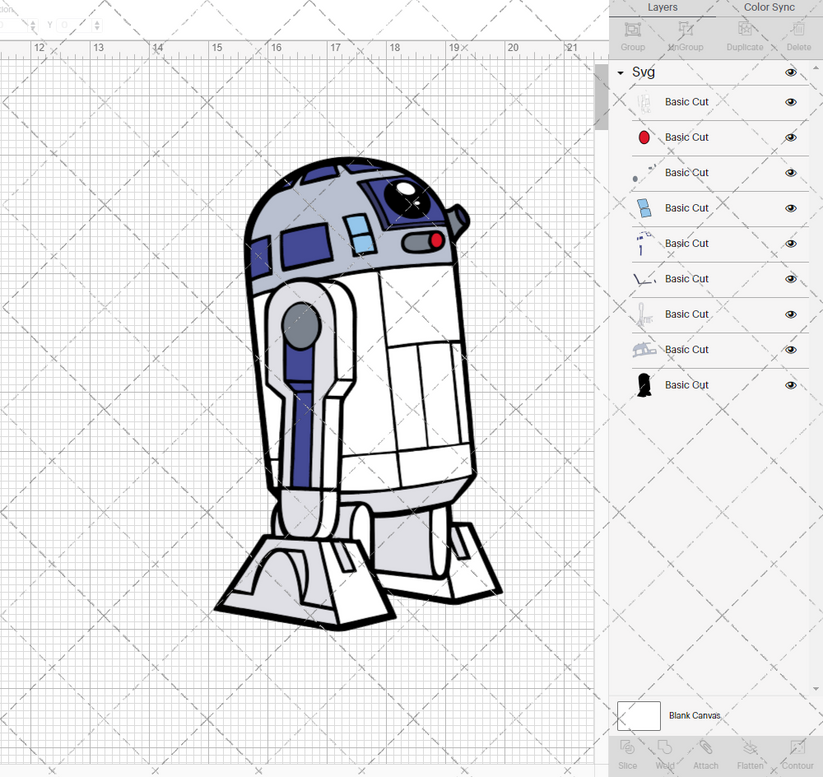Image resolution: width=823 pixels, height=777 pixels.
Task: Open the Blank Canvas color swatch
Action: (x=641, y=716)
